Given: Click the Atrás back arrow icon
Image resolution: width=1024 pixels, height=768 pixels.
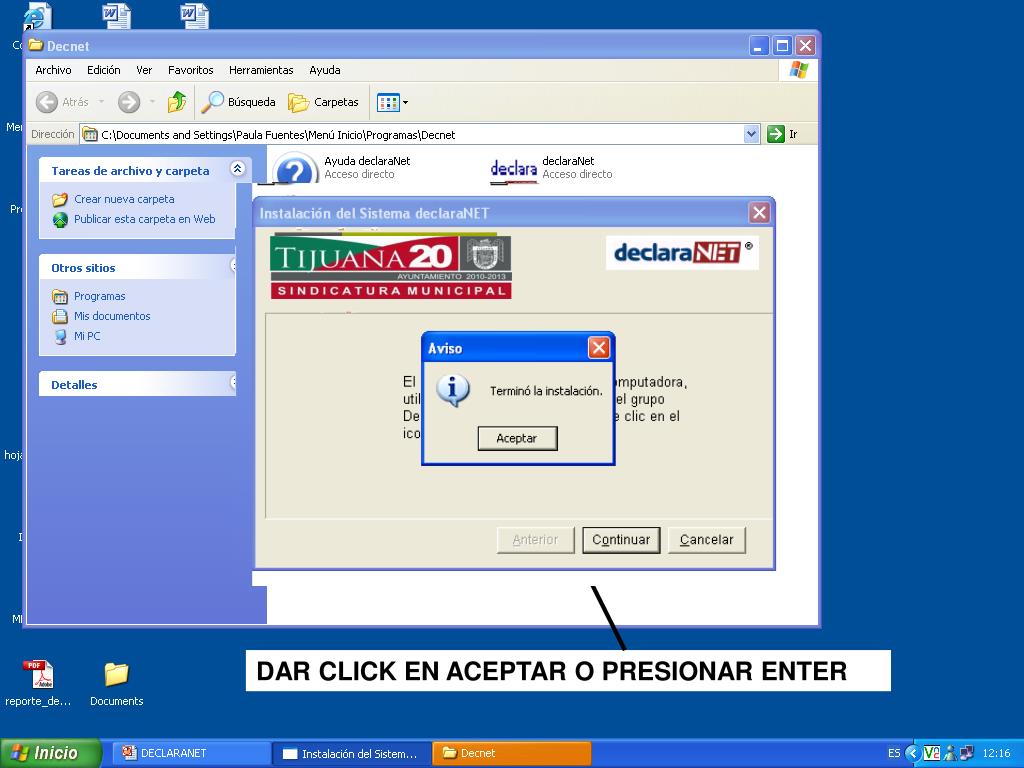Looking at the screenshot, I should pos(46,102).
